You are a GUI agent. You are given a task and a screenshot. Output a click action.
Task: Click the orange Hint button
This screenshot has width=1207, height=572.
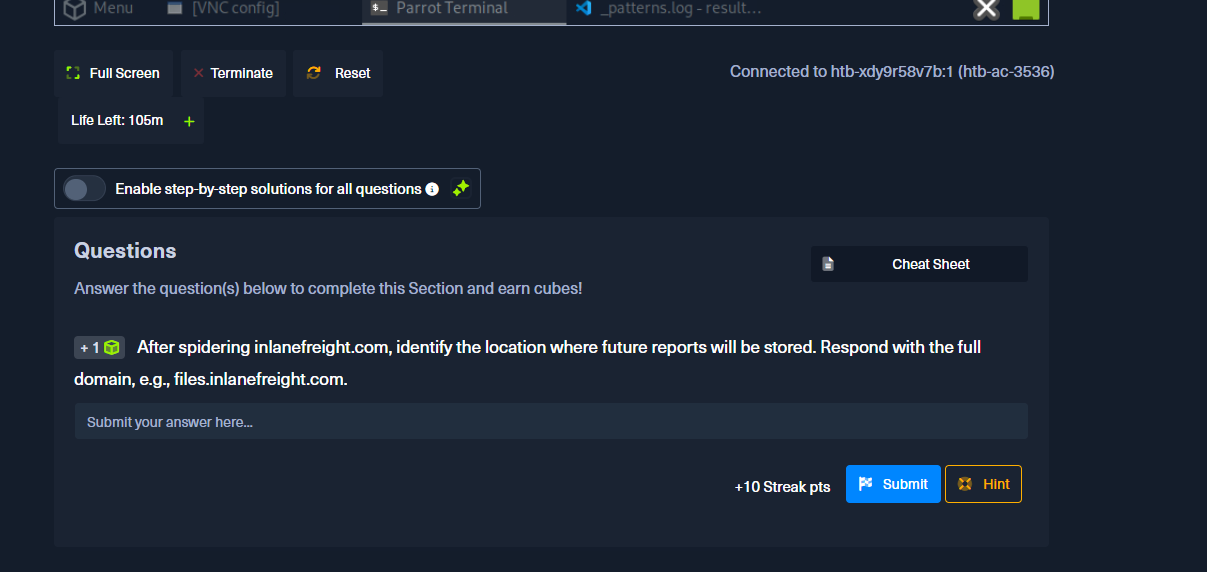pyautogui.click(x=983, y=484)
